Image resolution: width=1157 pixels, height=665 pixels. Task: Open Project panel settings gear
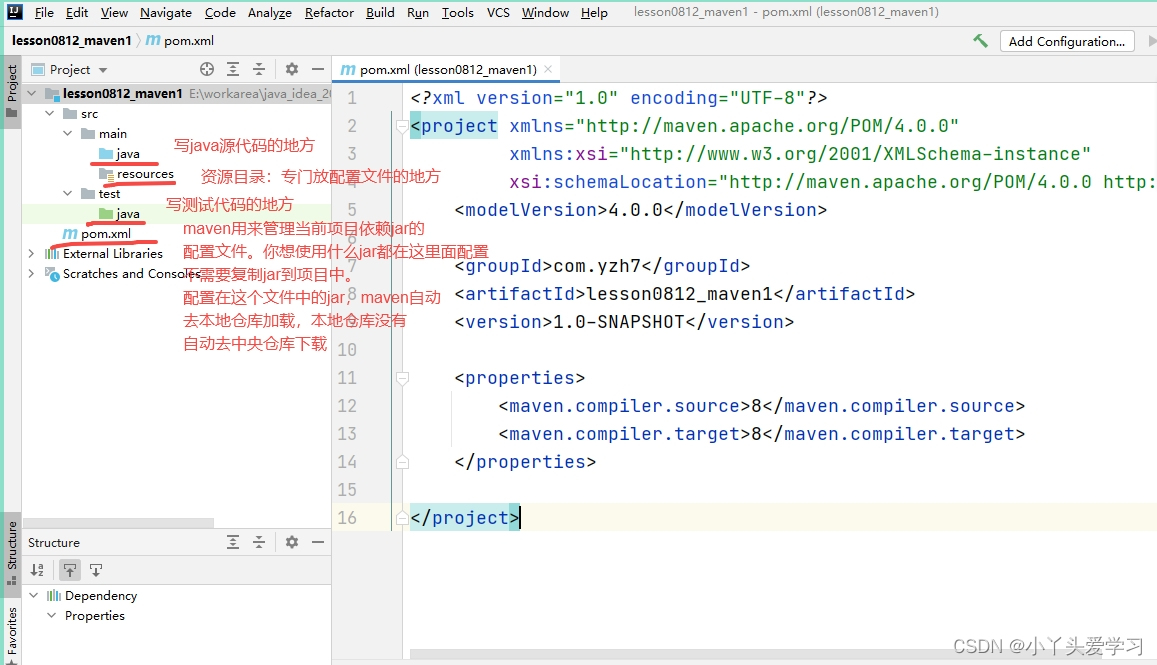292,69
